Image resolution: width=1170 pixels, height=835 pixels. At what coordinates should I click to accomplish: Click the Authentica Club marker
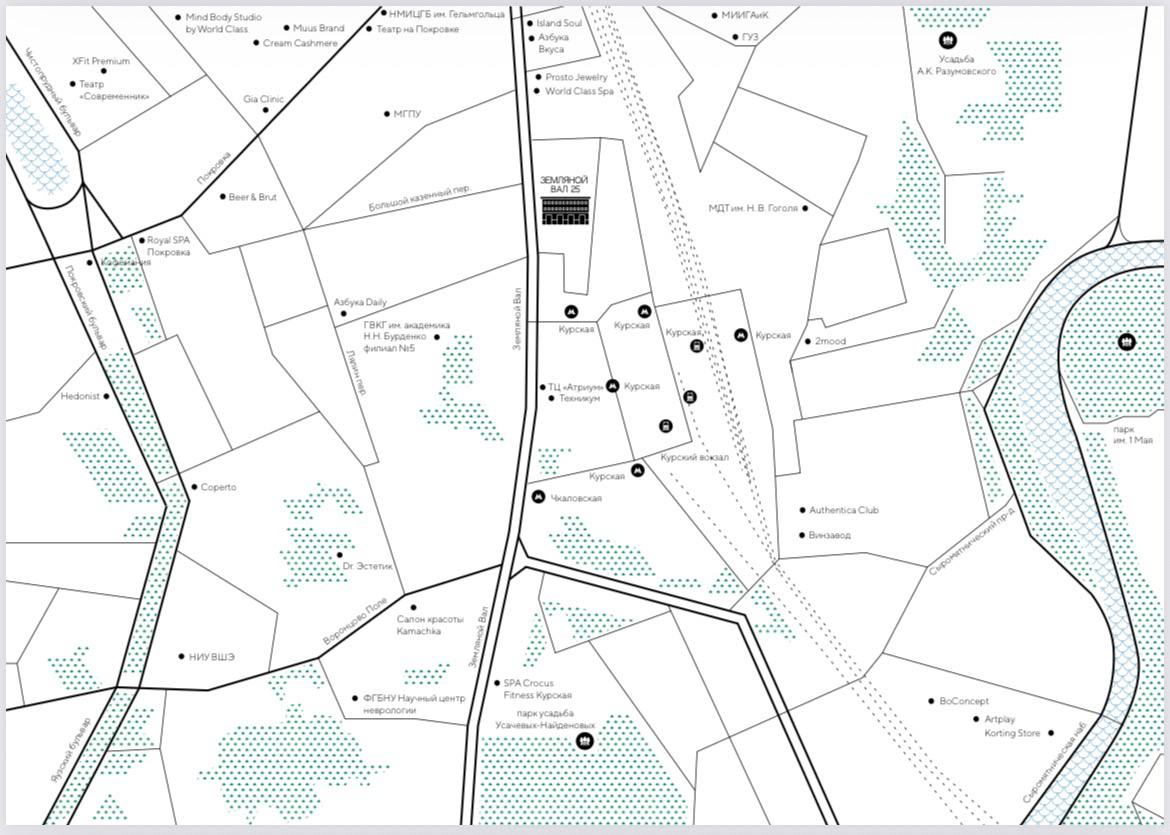click(x=802, y=510)
